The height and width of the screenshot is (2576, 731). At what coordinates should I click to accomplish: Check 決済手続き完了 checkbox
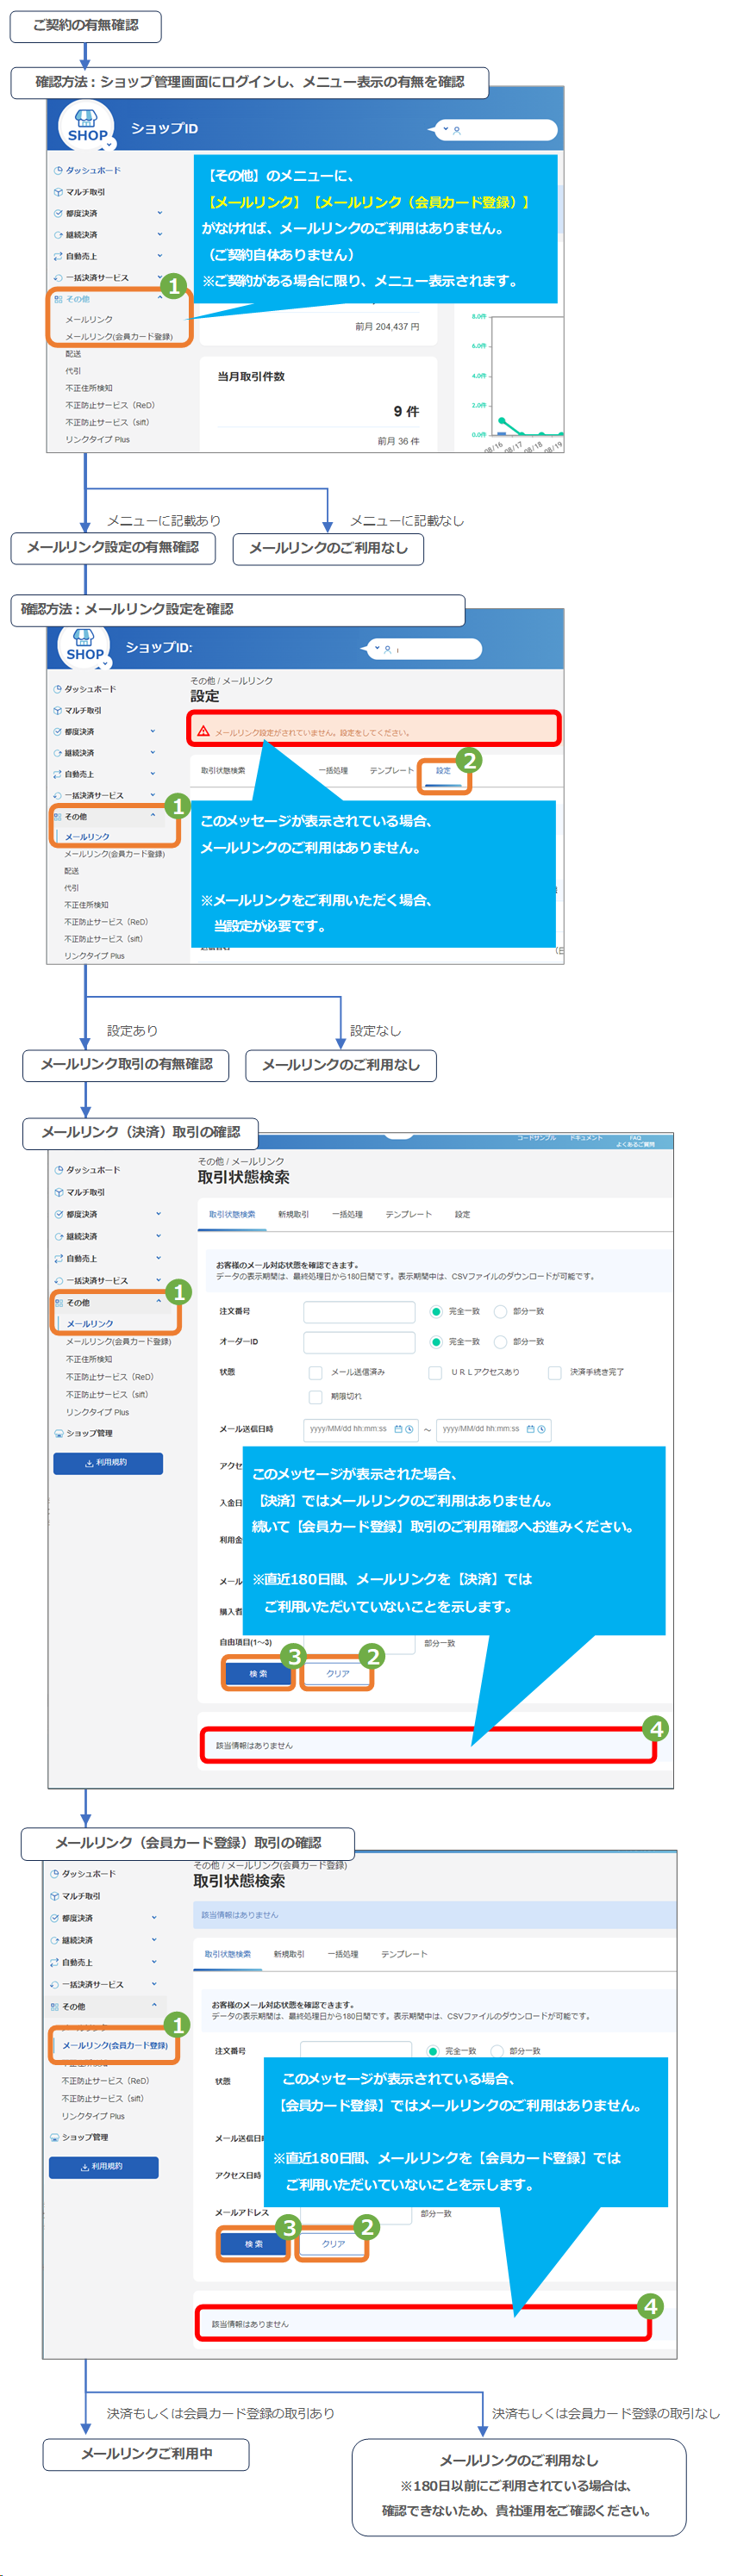point(554,1373)
